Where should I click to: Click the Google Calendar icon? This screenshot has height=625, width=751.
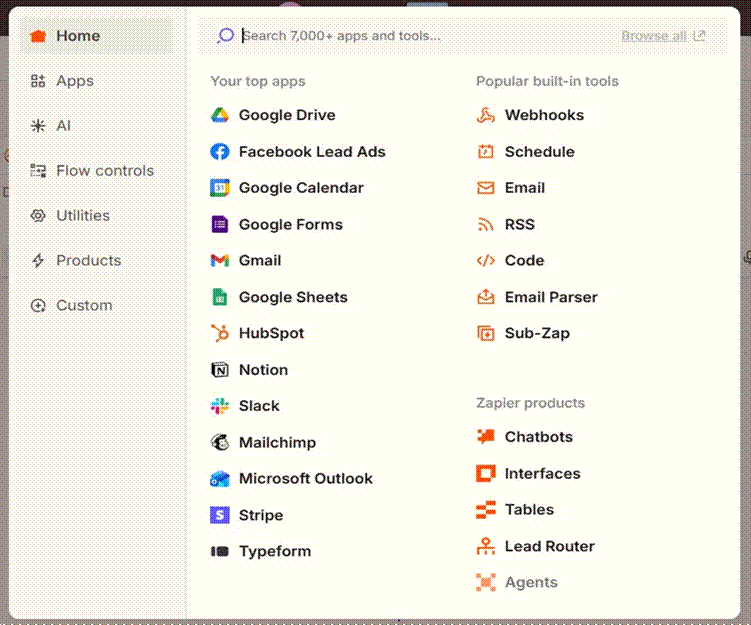click(220, 188)
